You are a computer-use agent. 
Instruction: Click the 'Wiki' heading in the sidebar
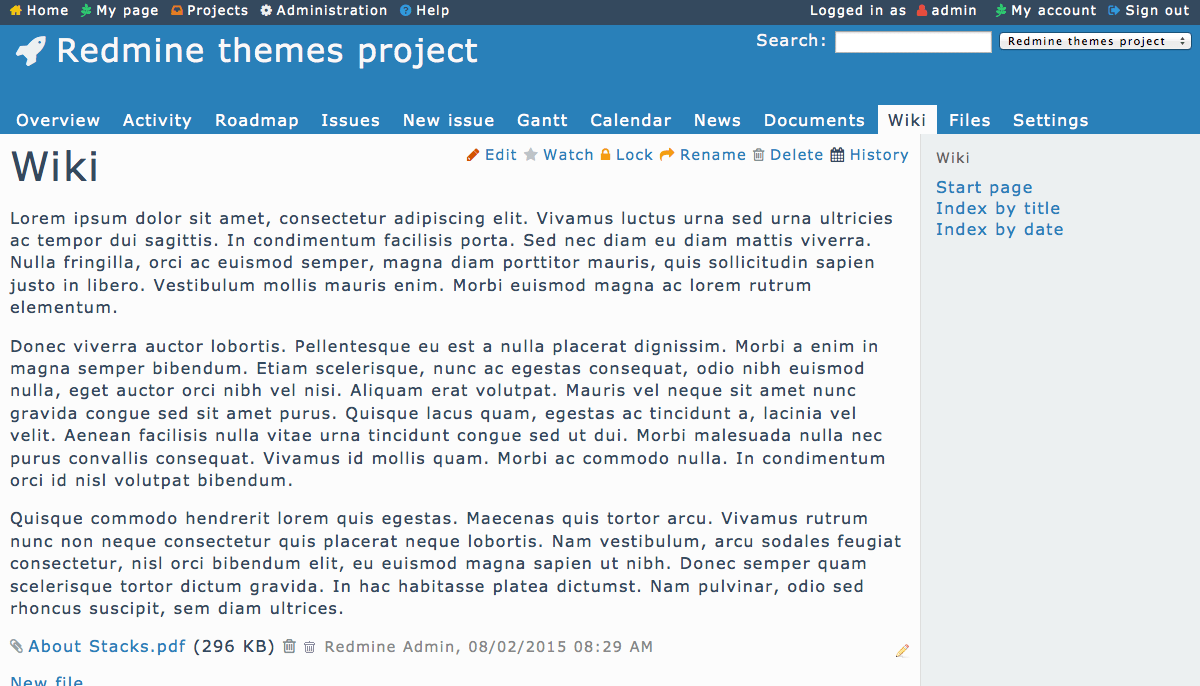click(x=953, y=158)
